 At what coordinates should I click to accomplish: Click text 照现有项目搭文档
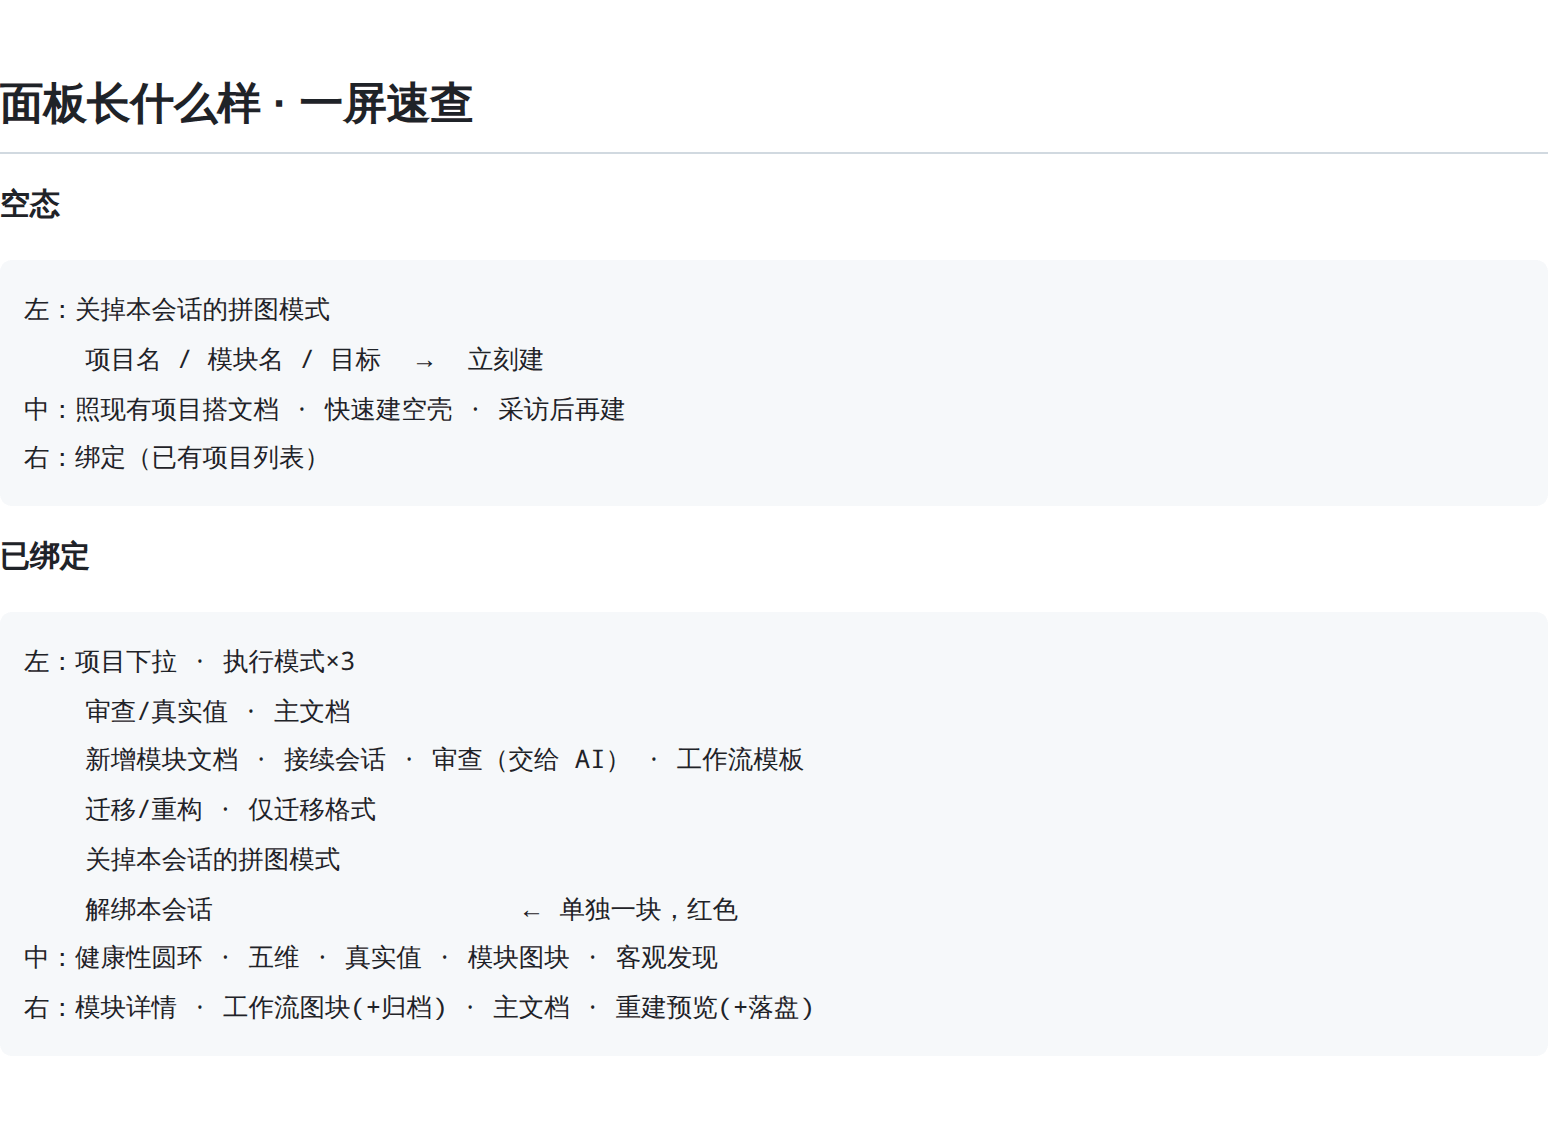pyautogui.click(x=177, y=410)
